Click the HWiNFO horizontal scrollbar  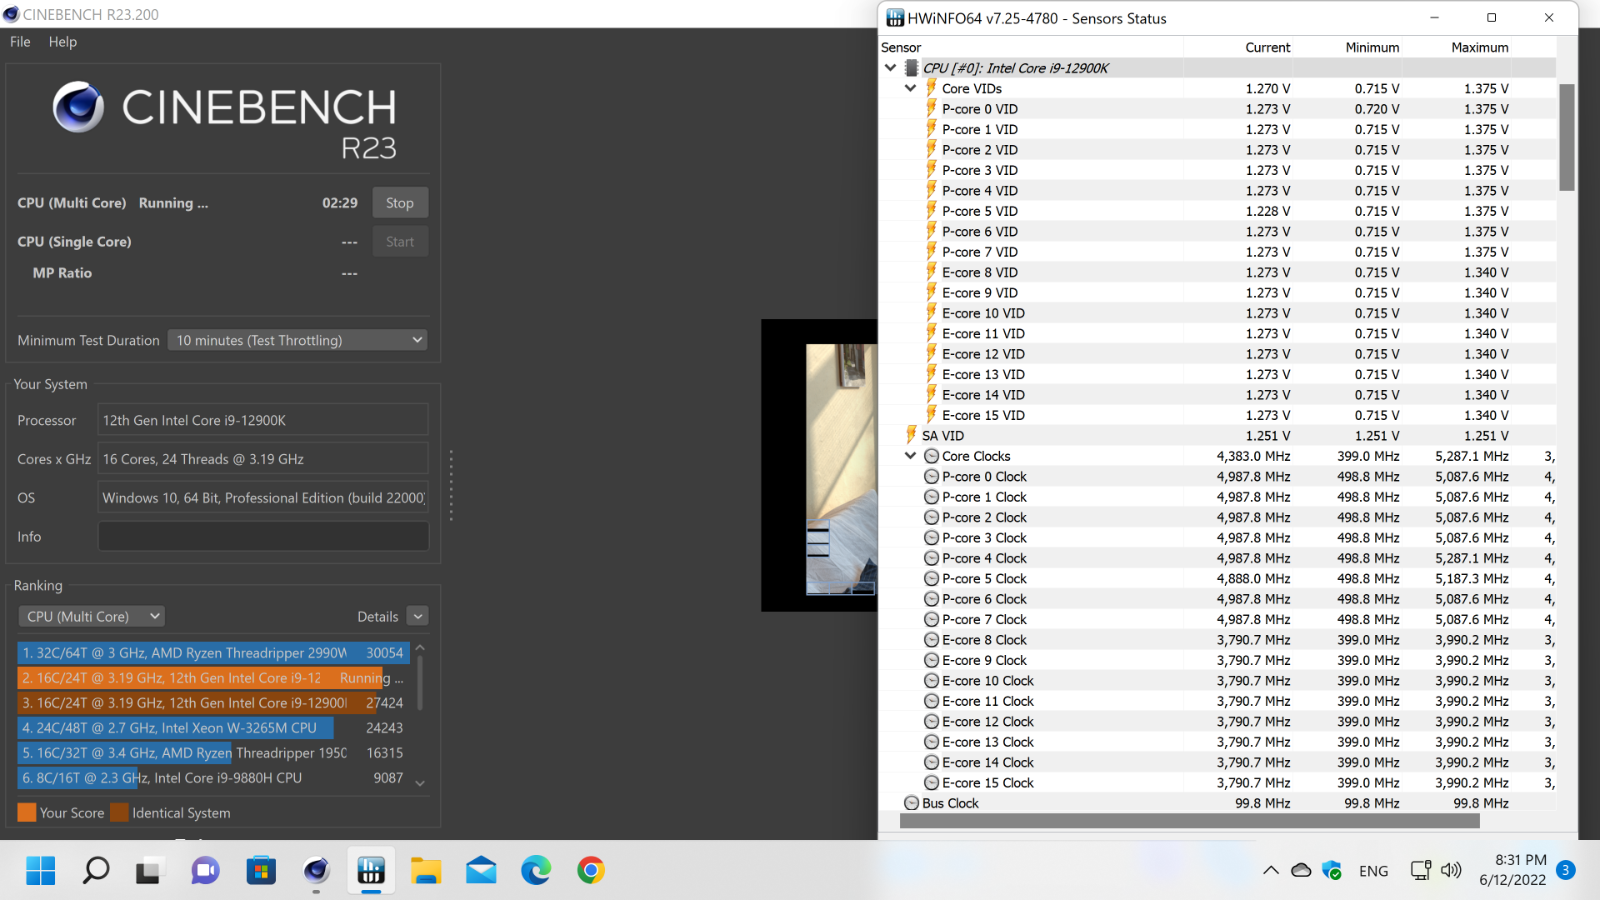coord(1189,821)
